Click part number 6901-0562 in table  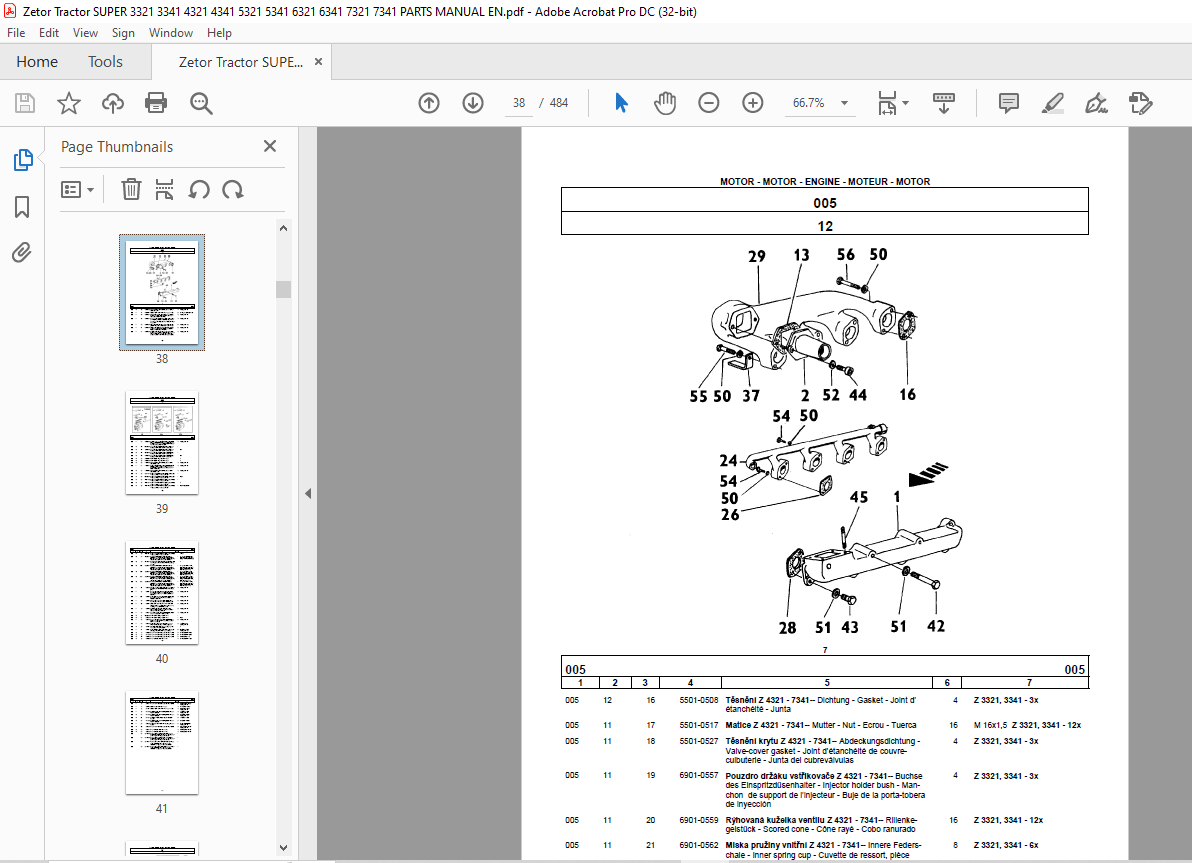tap(699, 846)
